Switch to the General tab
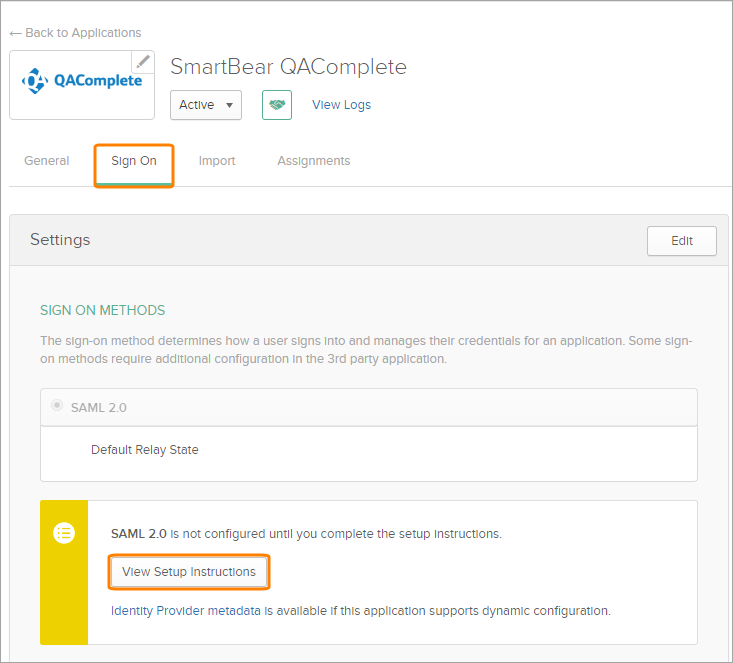This screenshot has width=733, height=663. (47, 161)
